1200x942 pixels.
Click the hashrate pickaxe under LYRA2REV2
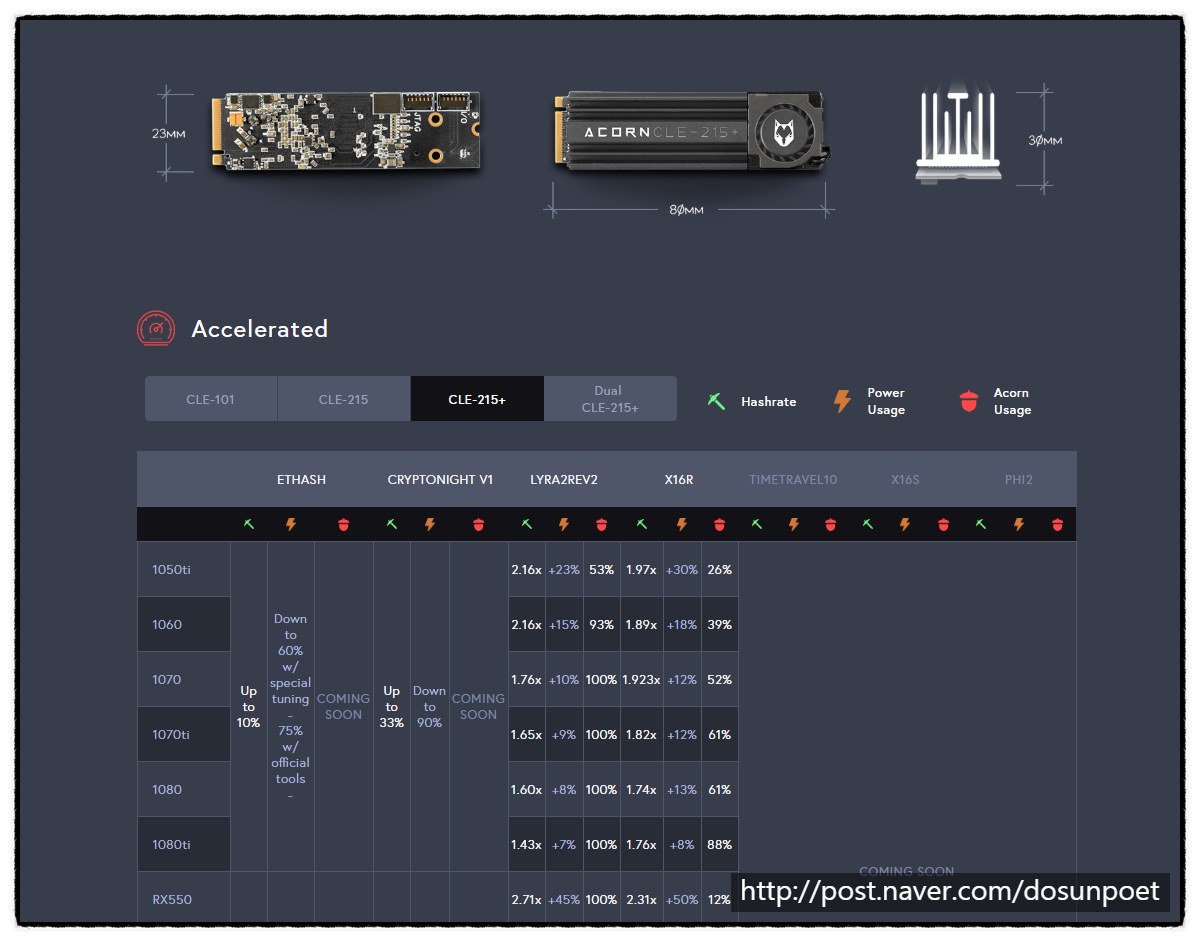pos(527,524)
